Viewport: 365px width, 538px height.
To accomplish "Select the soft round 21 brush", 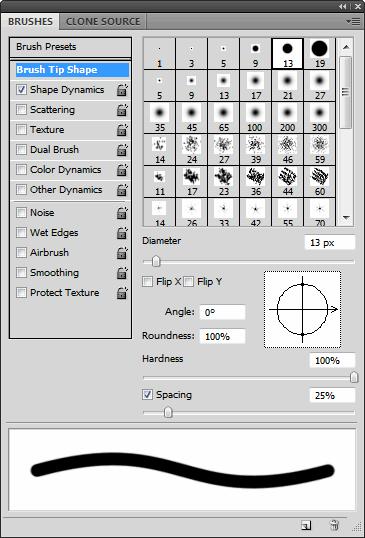I will coord(287,85).
